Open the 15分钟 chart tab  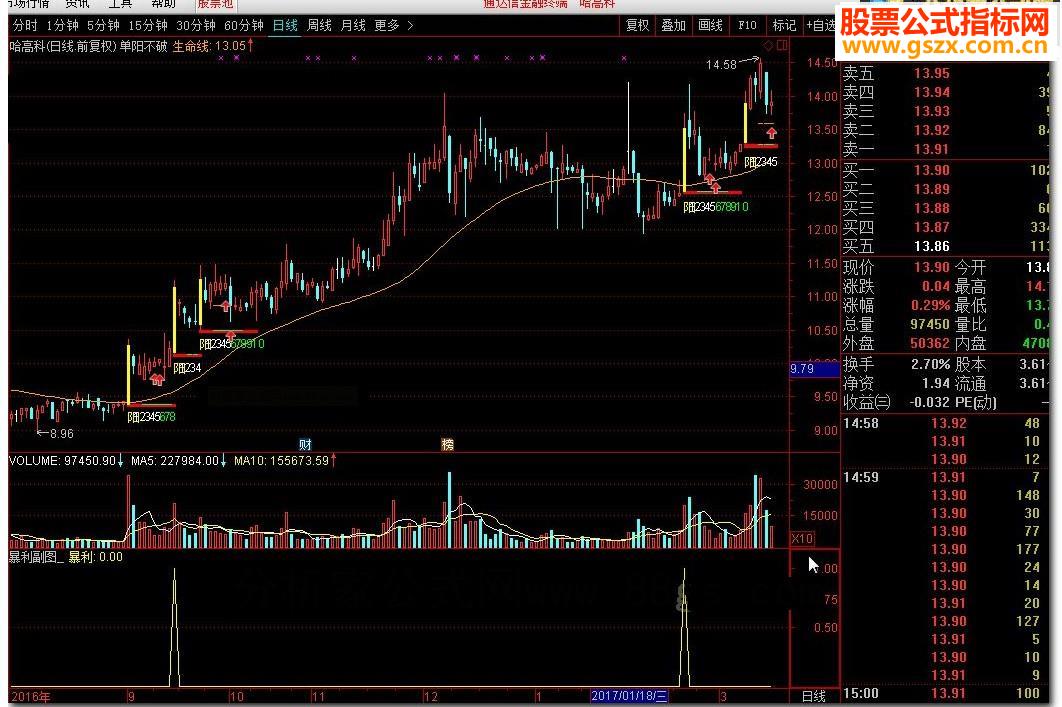click(x=148, y=26)
